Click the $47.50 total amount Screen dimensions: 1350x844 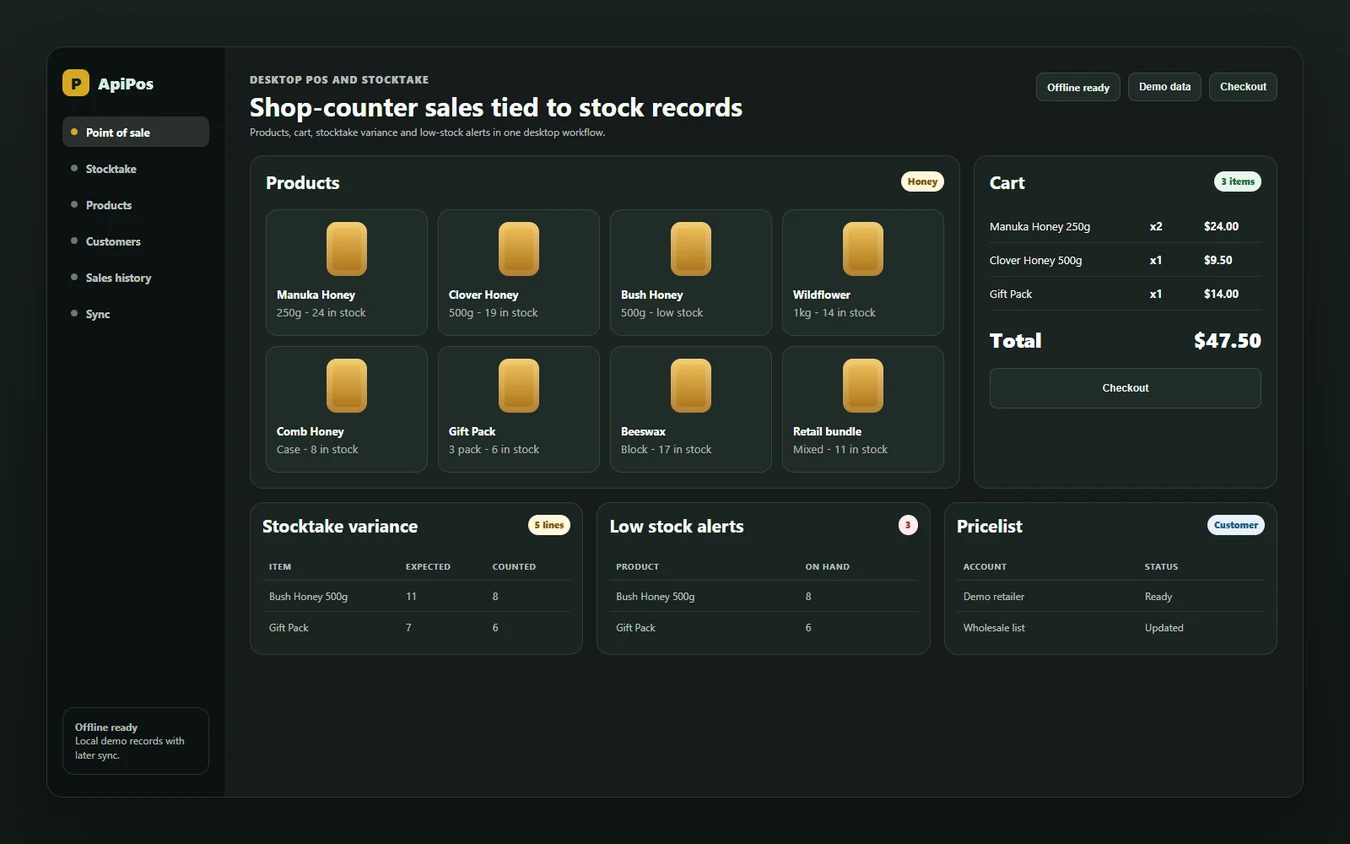click(1227, 341)
